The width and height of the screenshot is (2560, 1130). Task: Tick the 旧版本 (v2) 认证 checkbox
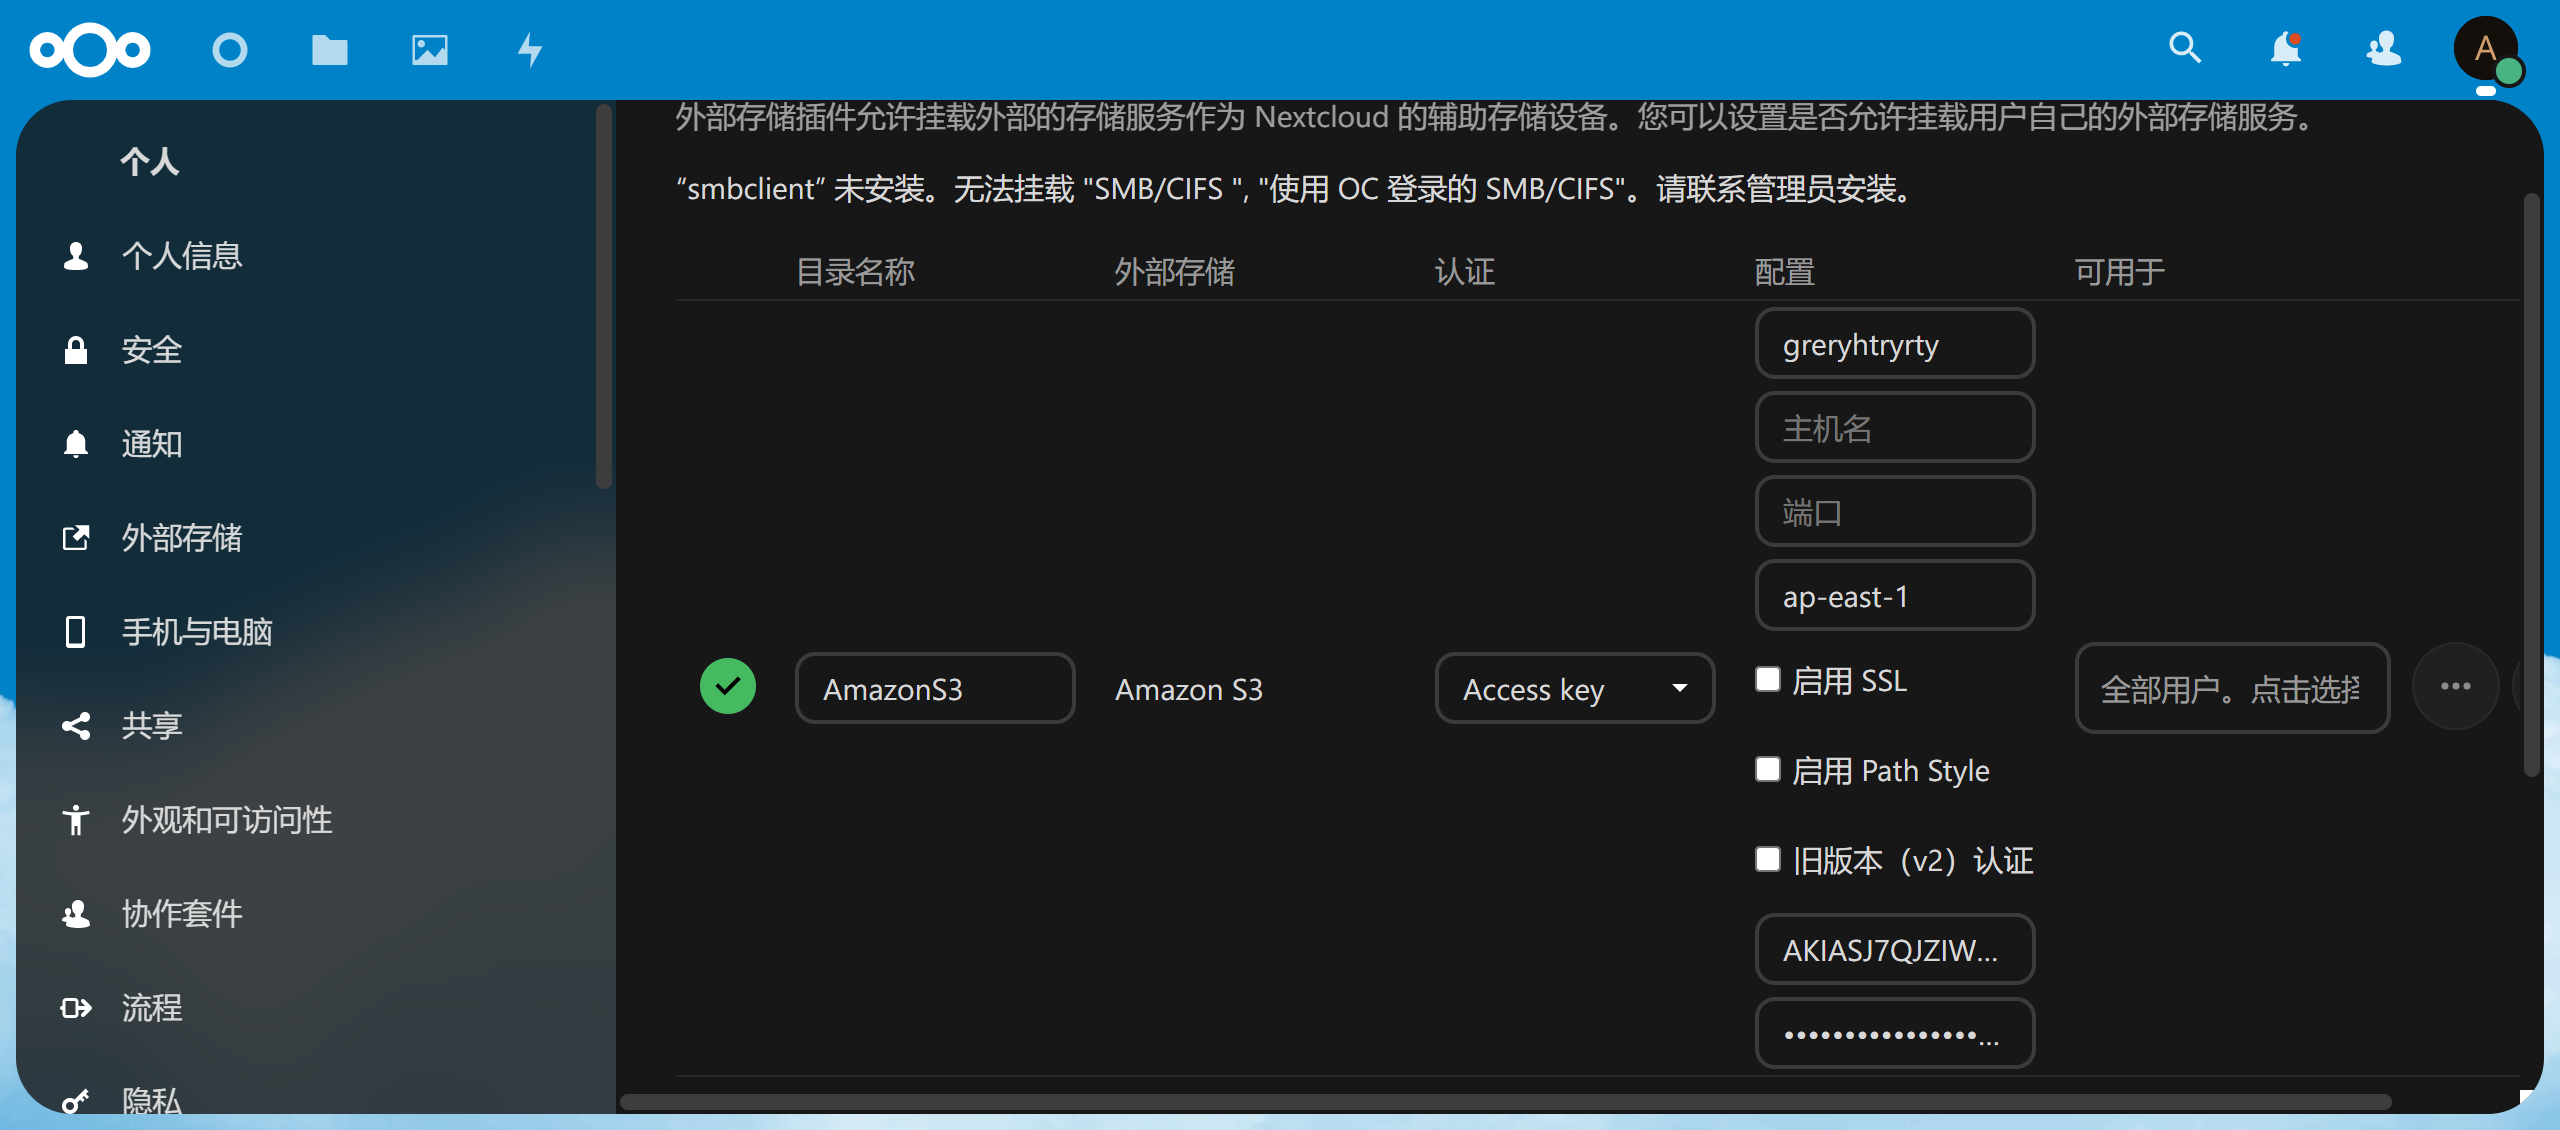click(x=1768, y=860)
